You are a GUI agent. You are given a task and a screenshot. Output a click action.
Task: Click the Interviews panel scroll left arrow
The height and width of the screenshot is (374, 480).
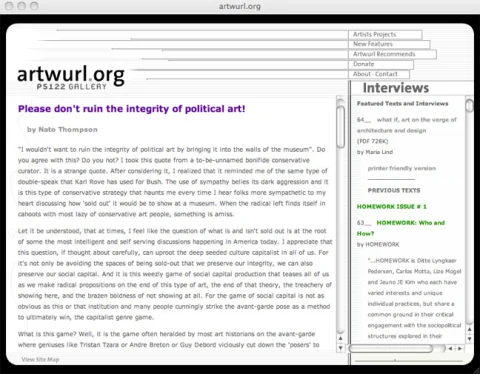coord(450,348)
